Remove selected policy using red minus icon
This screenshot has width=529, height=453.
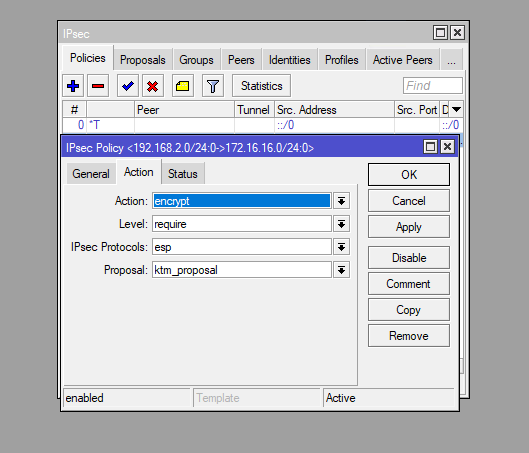98,86
